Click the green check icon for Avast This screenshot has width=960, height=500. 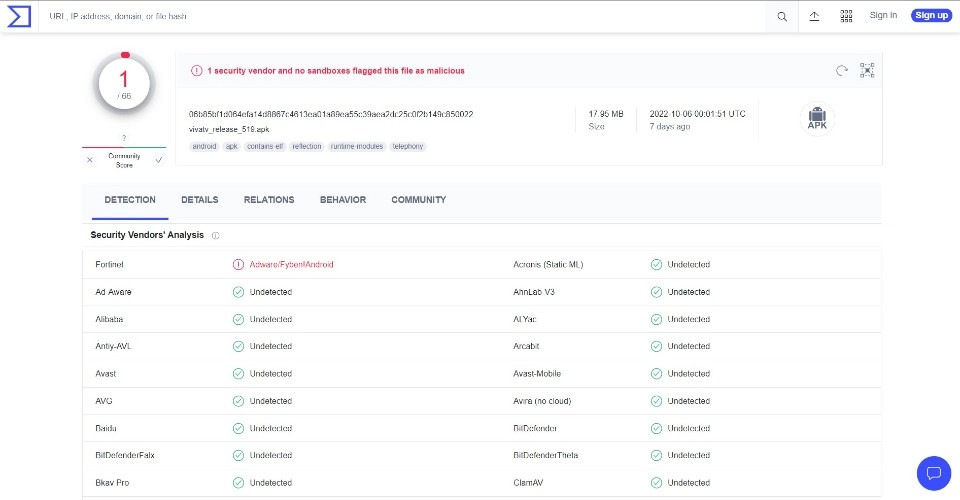click(x=238, y=373)
